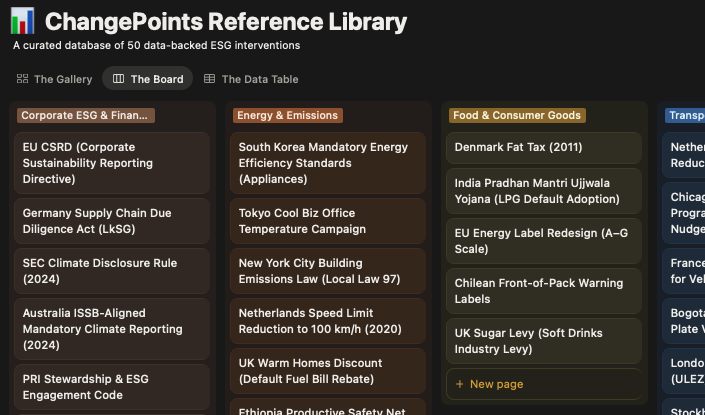705x415 pixels.
Task: Click the Food & Consumer Goods group tag
Action: click(x=517, y=115)
